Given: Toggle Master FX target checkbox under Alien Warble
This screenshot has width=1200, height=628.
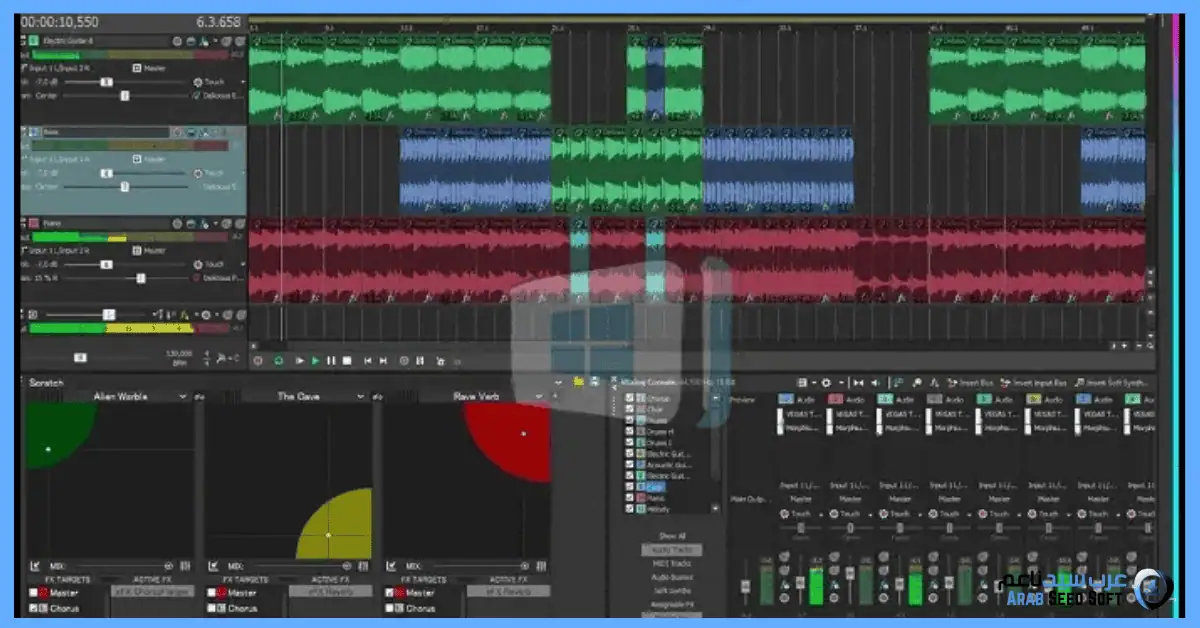Looking at the screenshot, I should point(34,593).
